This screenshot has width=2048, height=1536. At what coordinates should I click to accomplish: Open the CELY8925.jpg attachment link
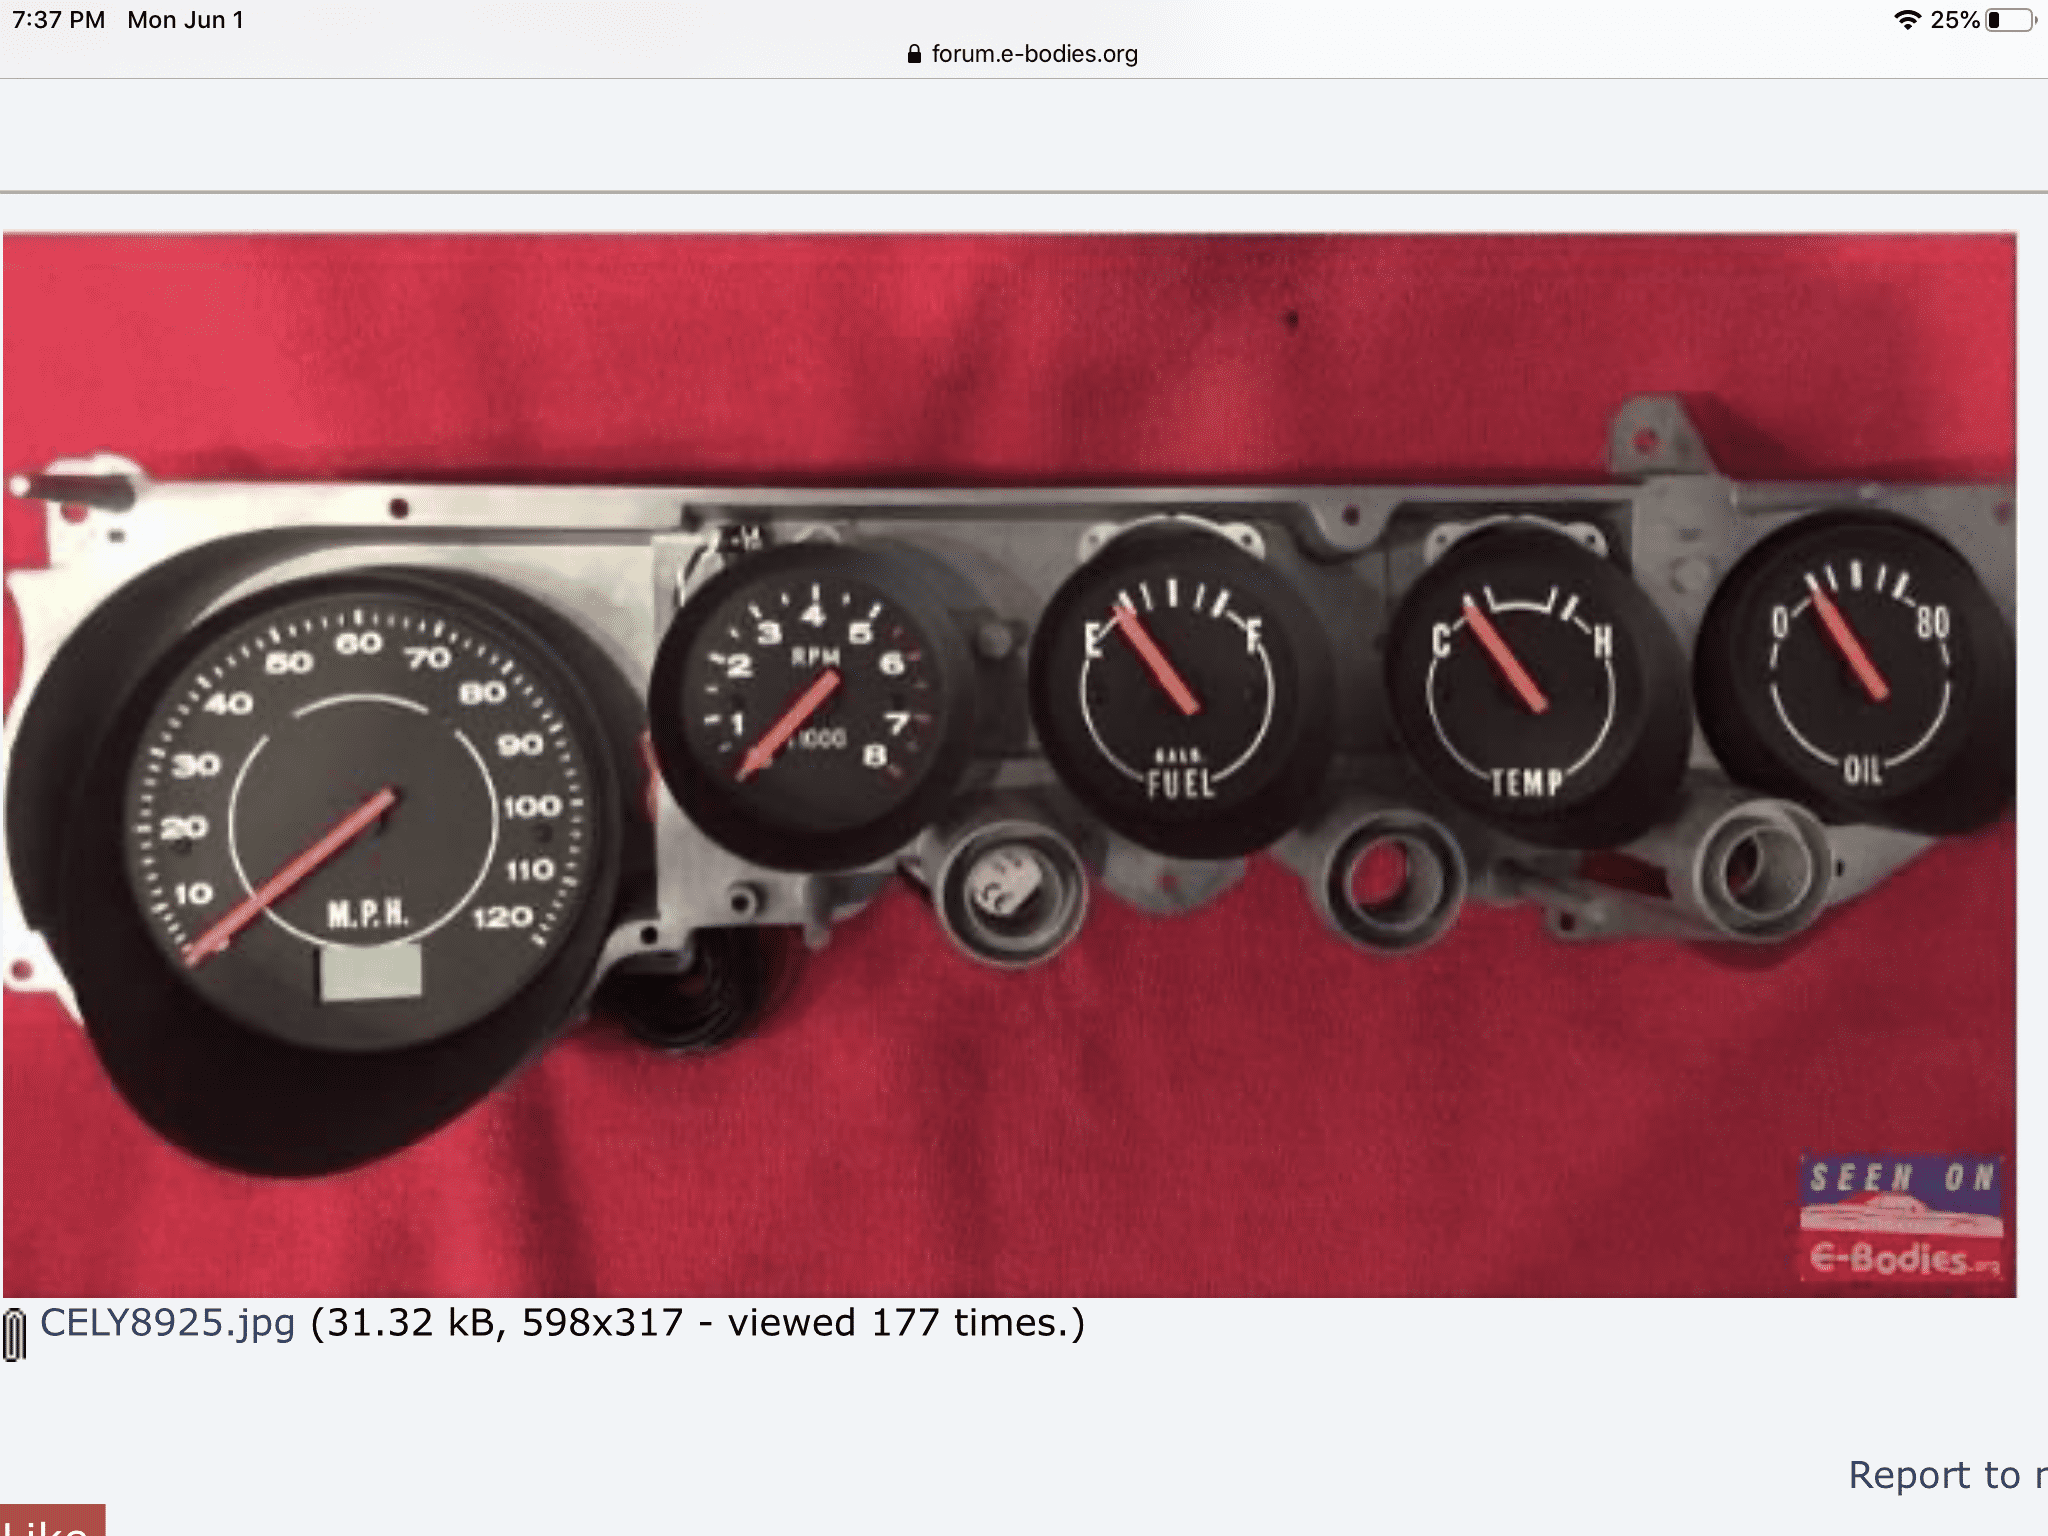pyautogui.click(x=167, y=1323)
